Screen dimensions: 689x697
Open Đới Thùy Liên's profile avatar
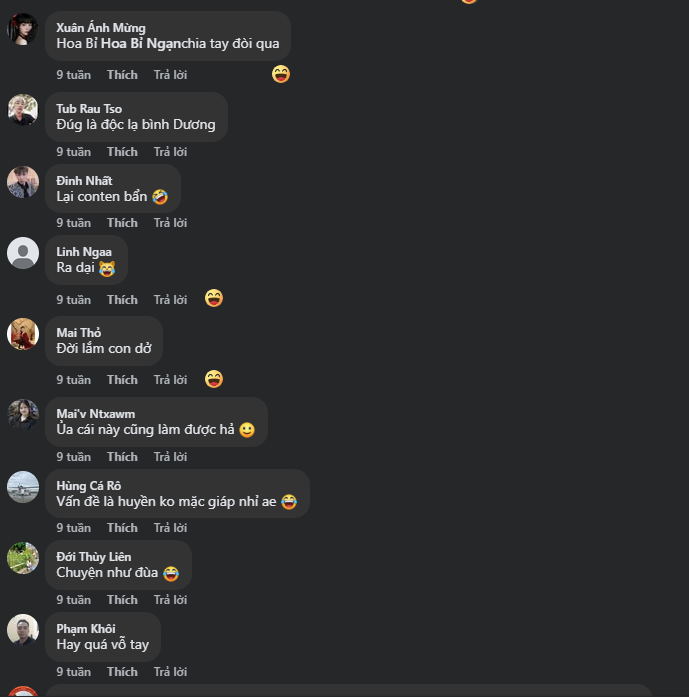point(22,558)
